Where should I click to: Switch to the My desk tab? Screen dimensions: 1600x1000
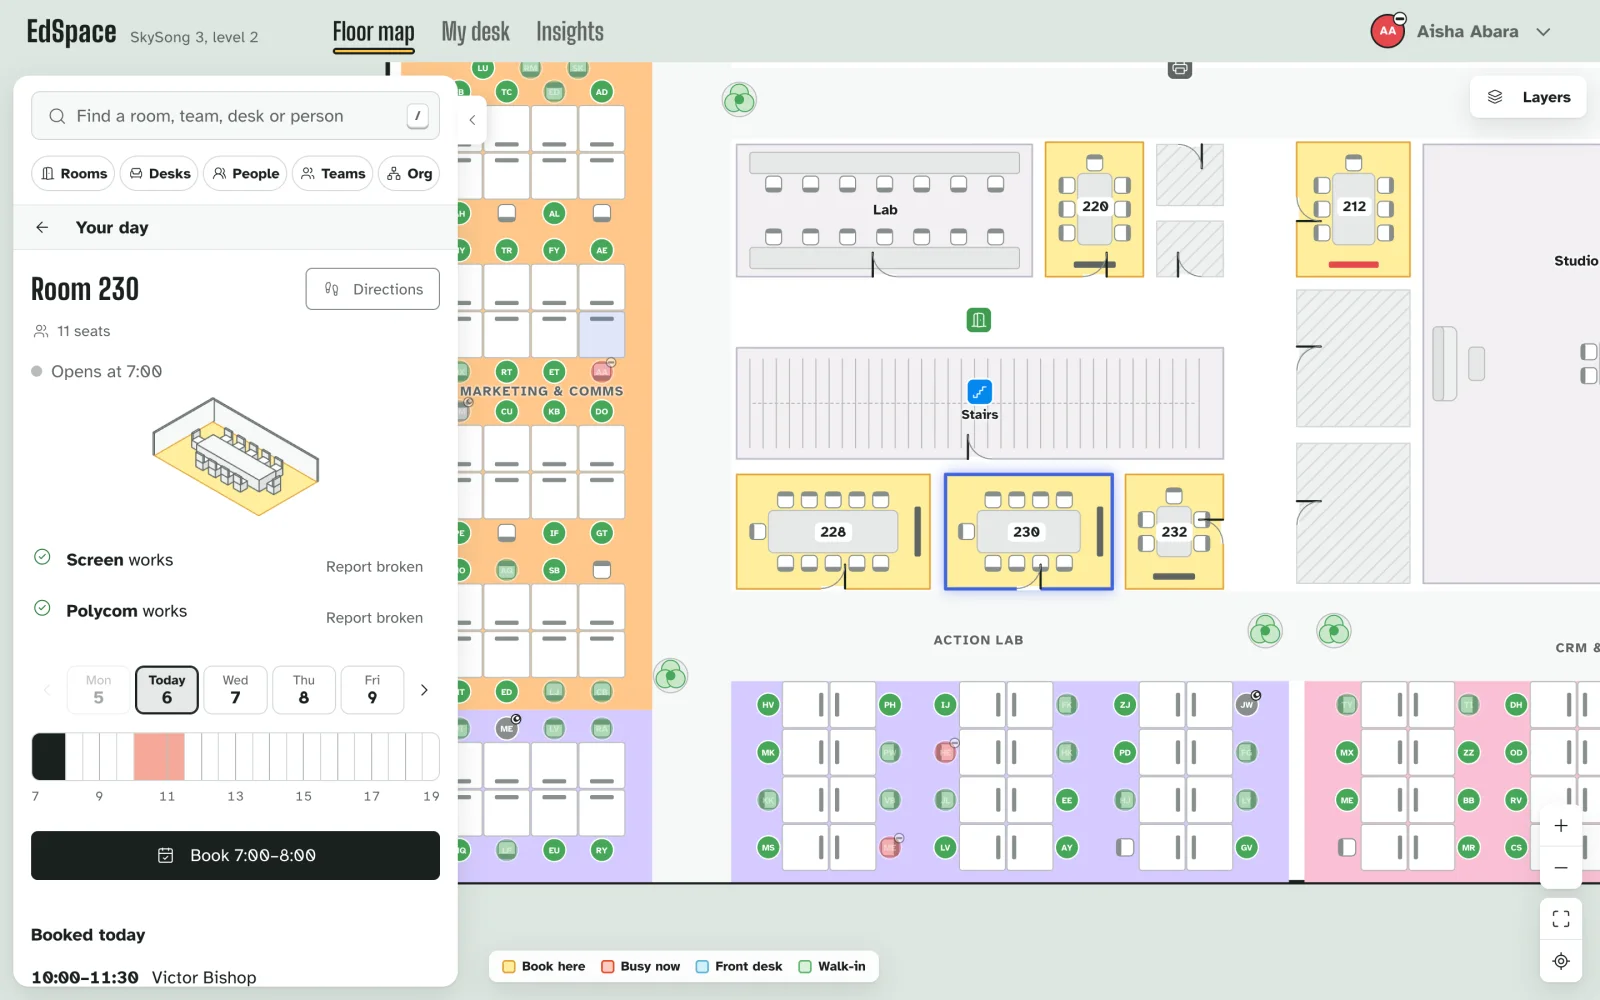(x=475, y=32)
